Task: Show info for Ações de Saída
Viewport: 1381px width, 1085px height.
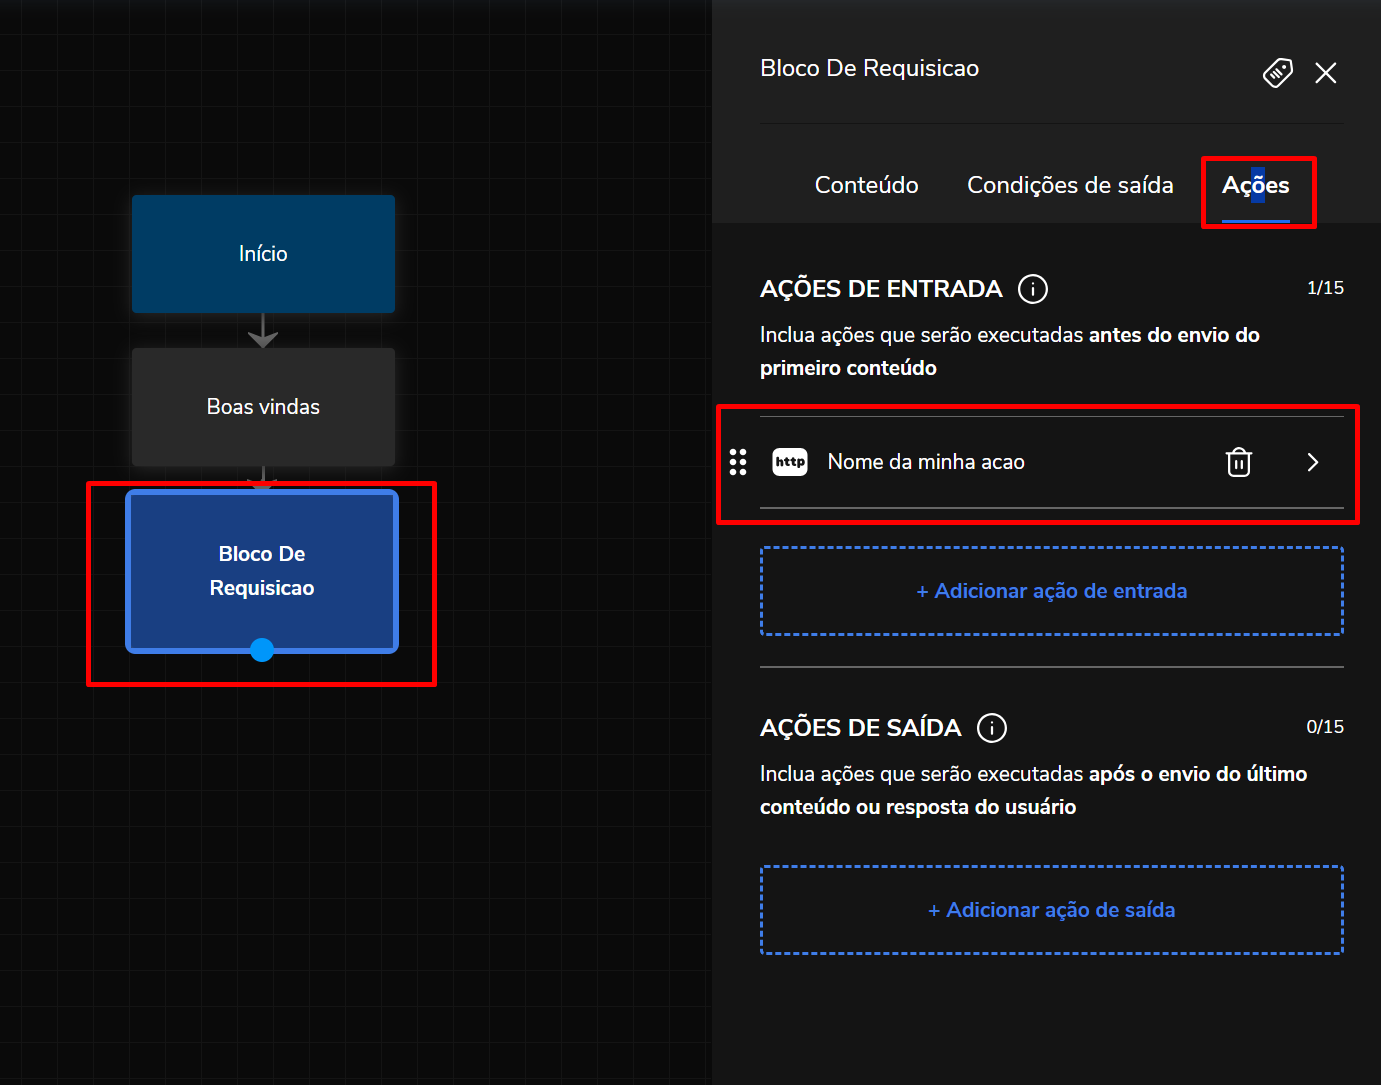Action: coord(991,728)
